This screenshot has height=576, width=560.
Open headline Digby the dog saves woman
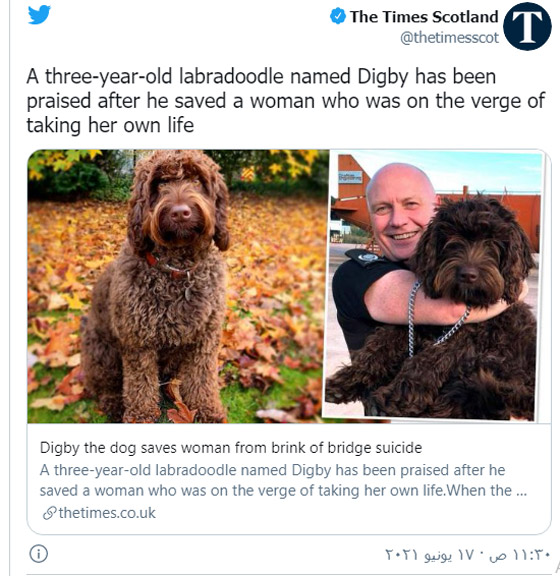coord(231,448)
